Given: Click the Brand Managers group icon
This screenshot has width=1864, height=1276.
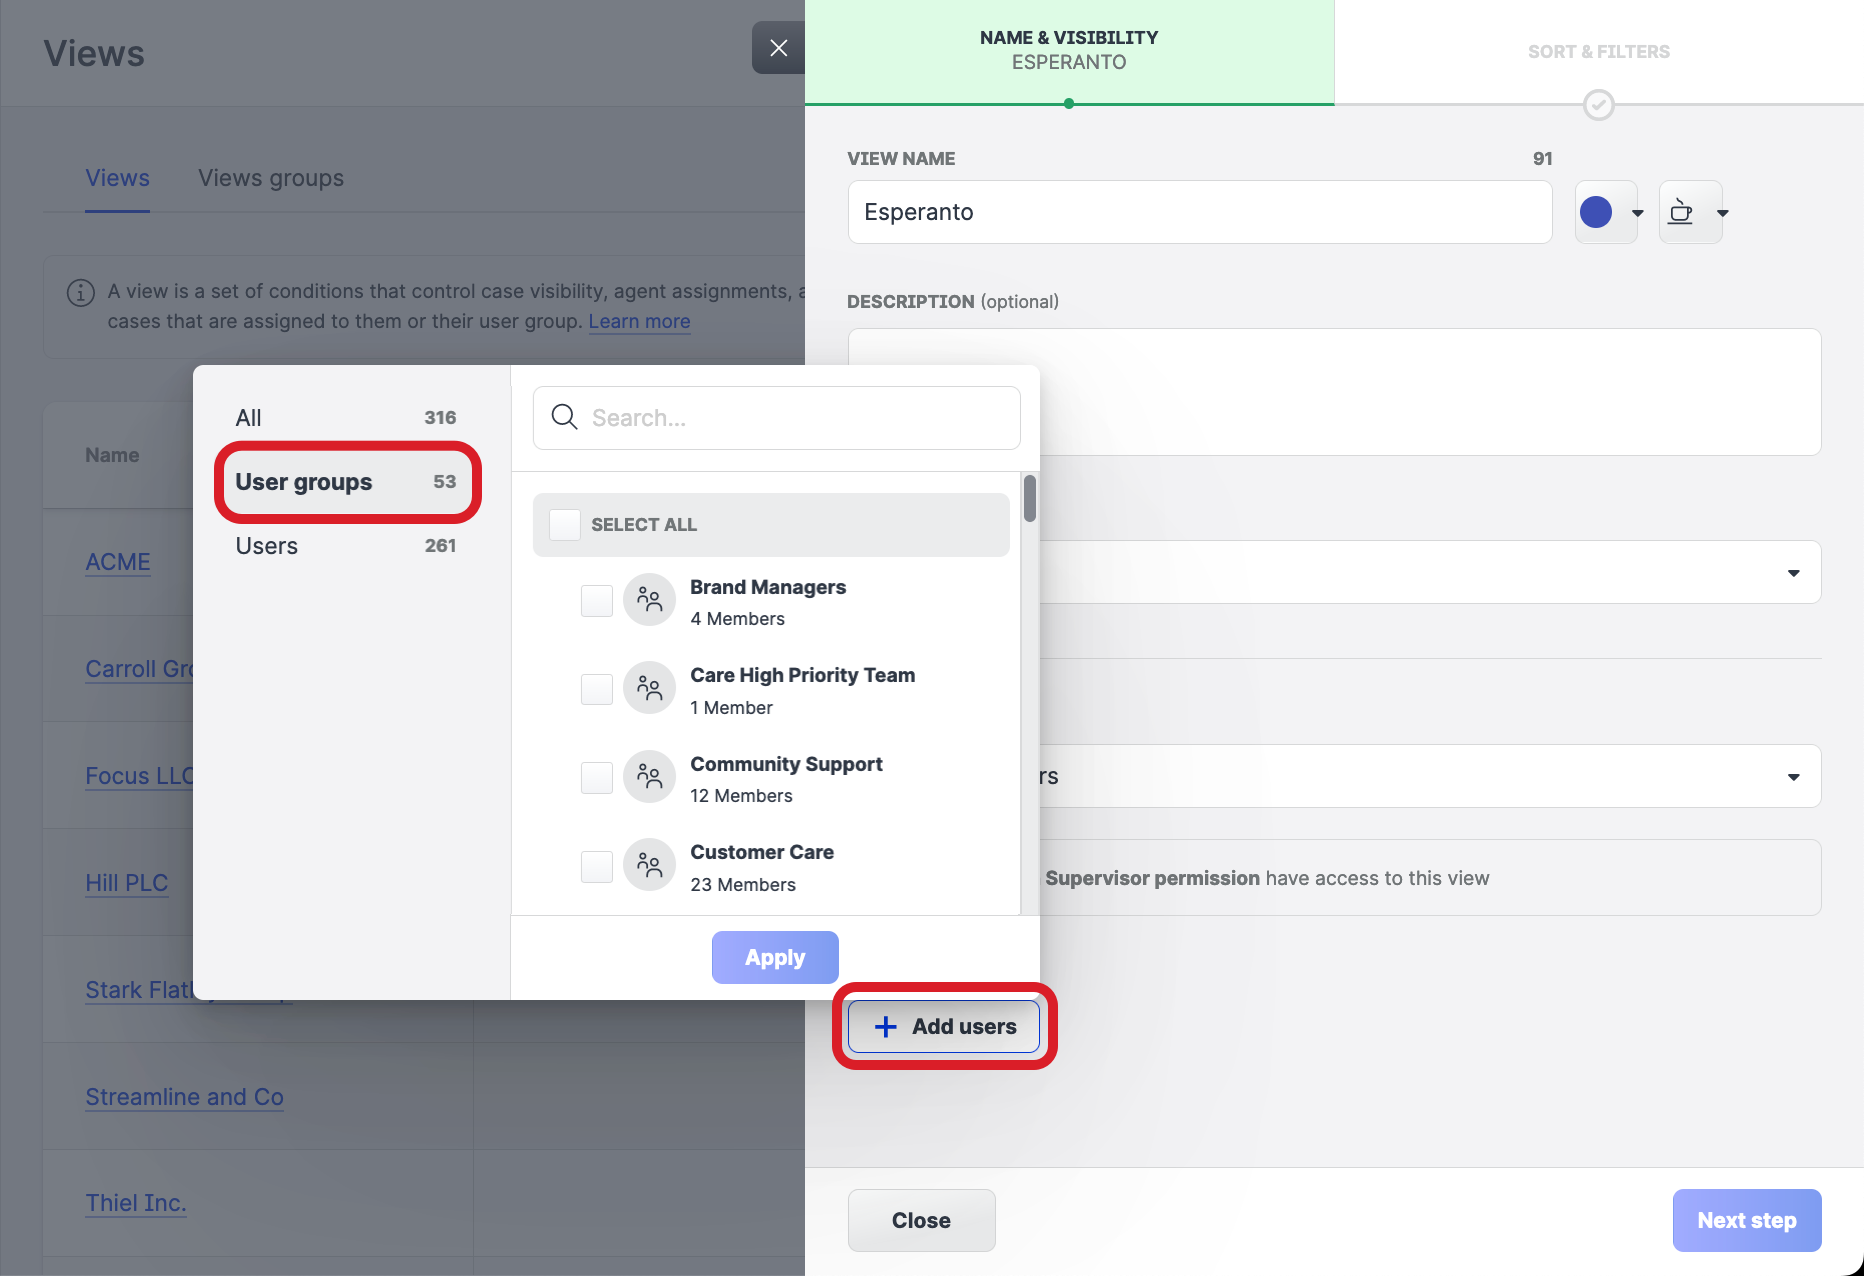Looking at the screenshot, I should pos(649,600).
